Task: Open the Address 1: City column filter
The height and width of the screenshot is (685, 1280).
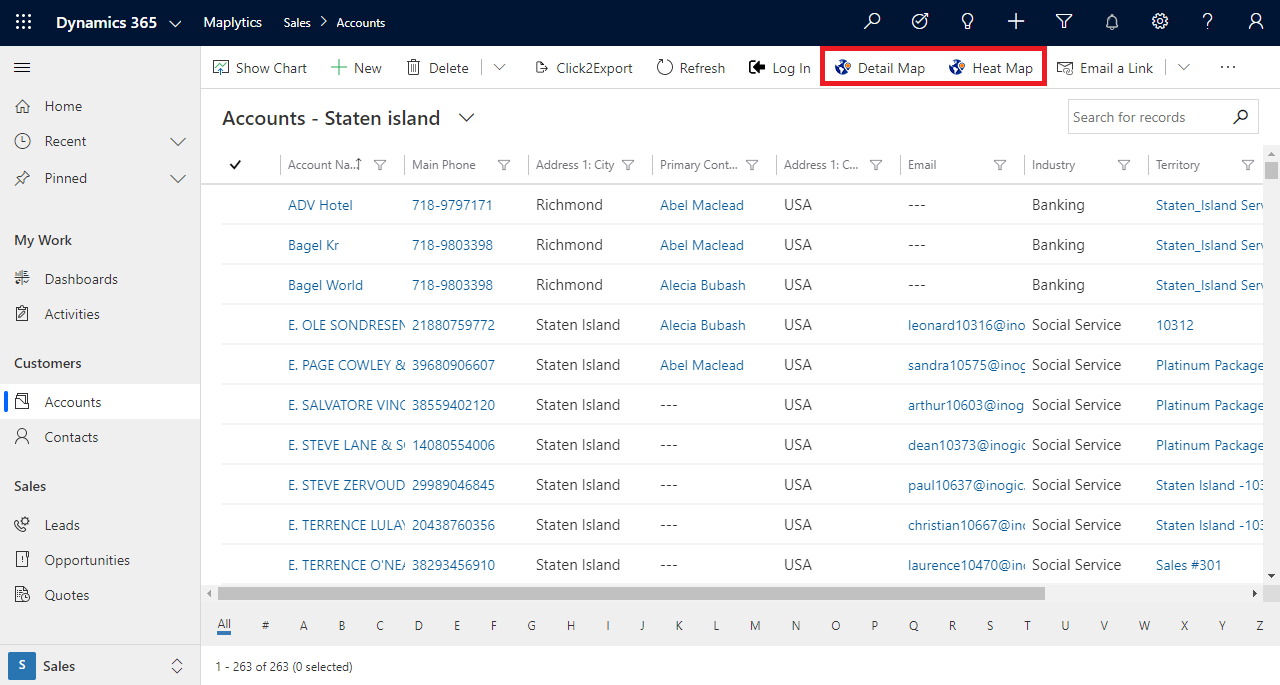Action: click(x=628, y=165)
